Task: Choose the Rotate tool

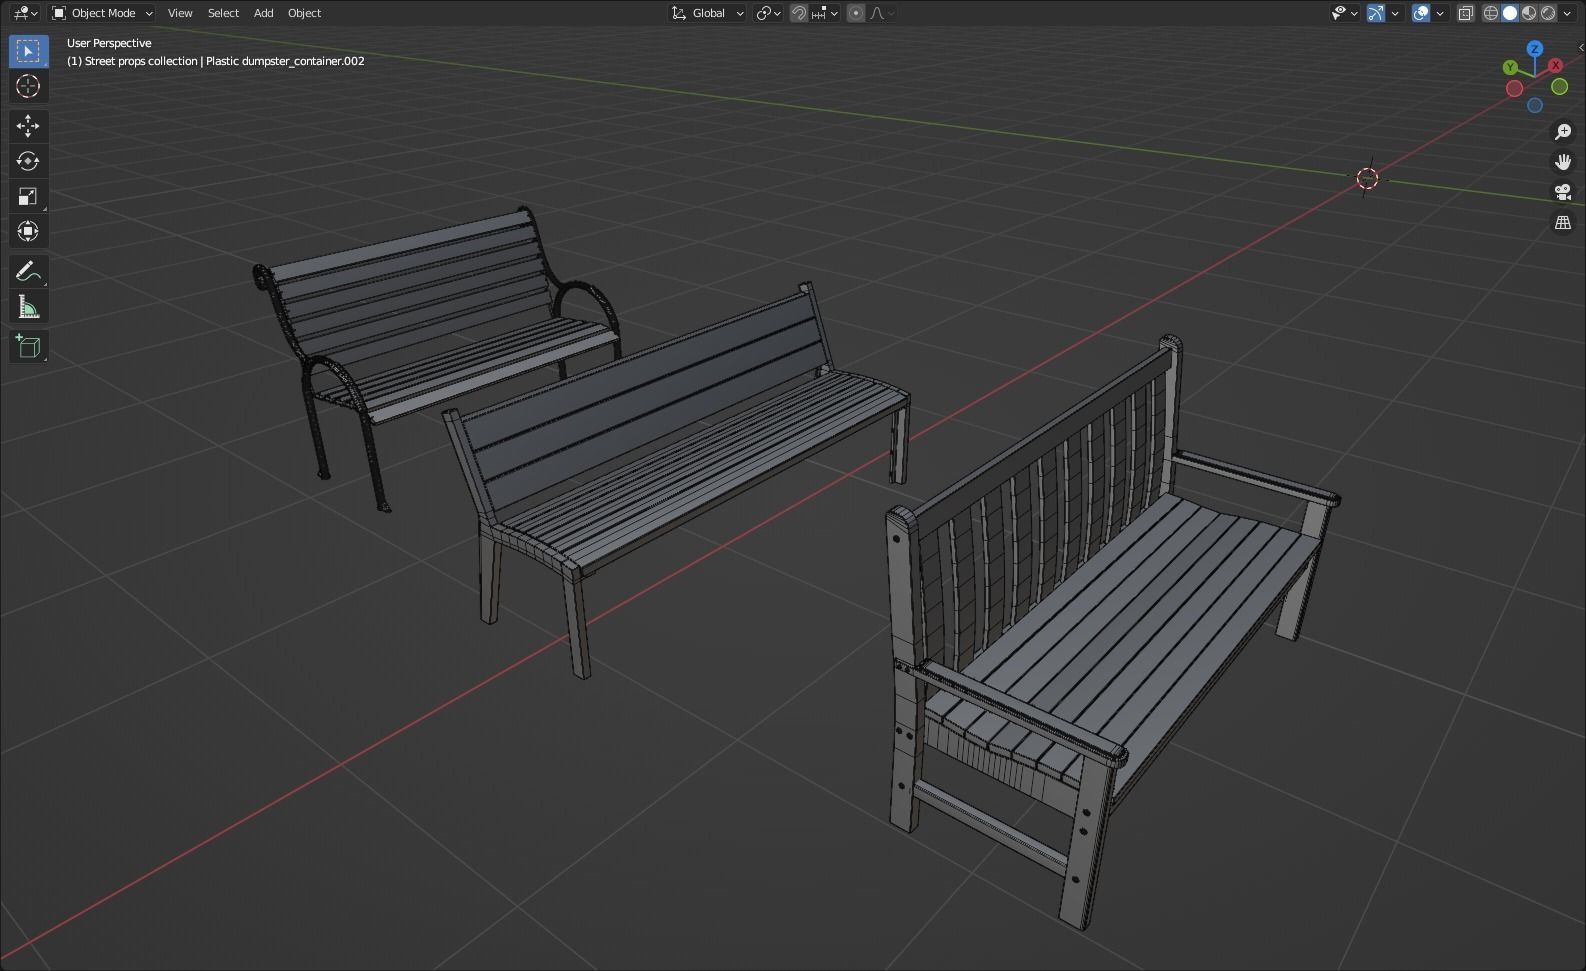Action: click(28, 161)
